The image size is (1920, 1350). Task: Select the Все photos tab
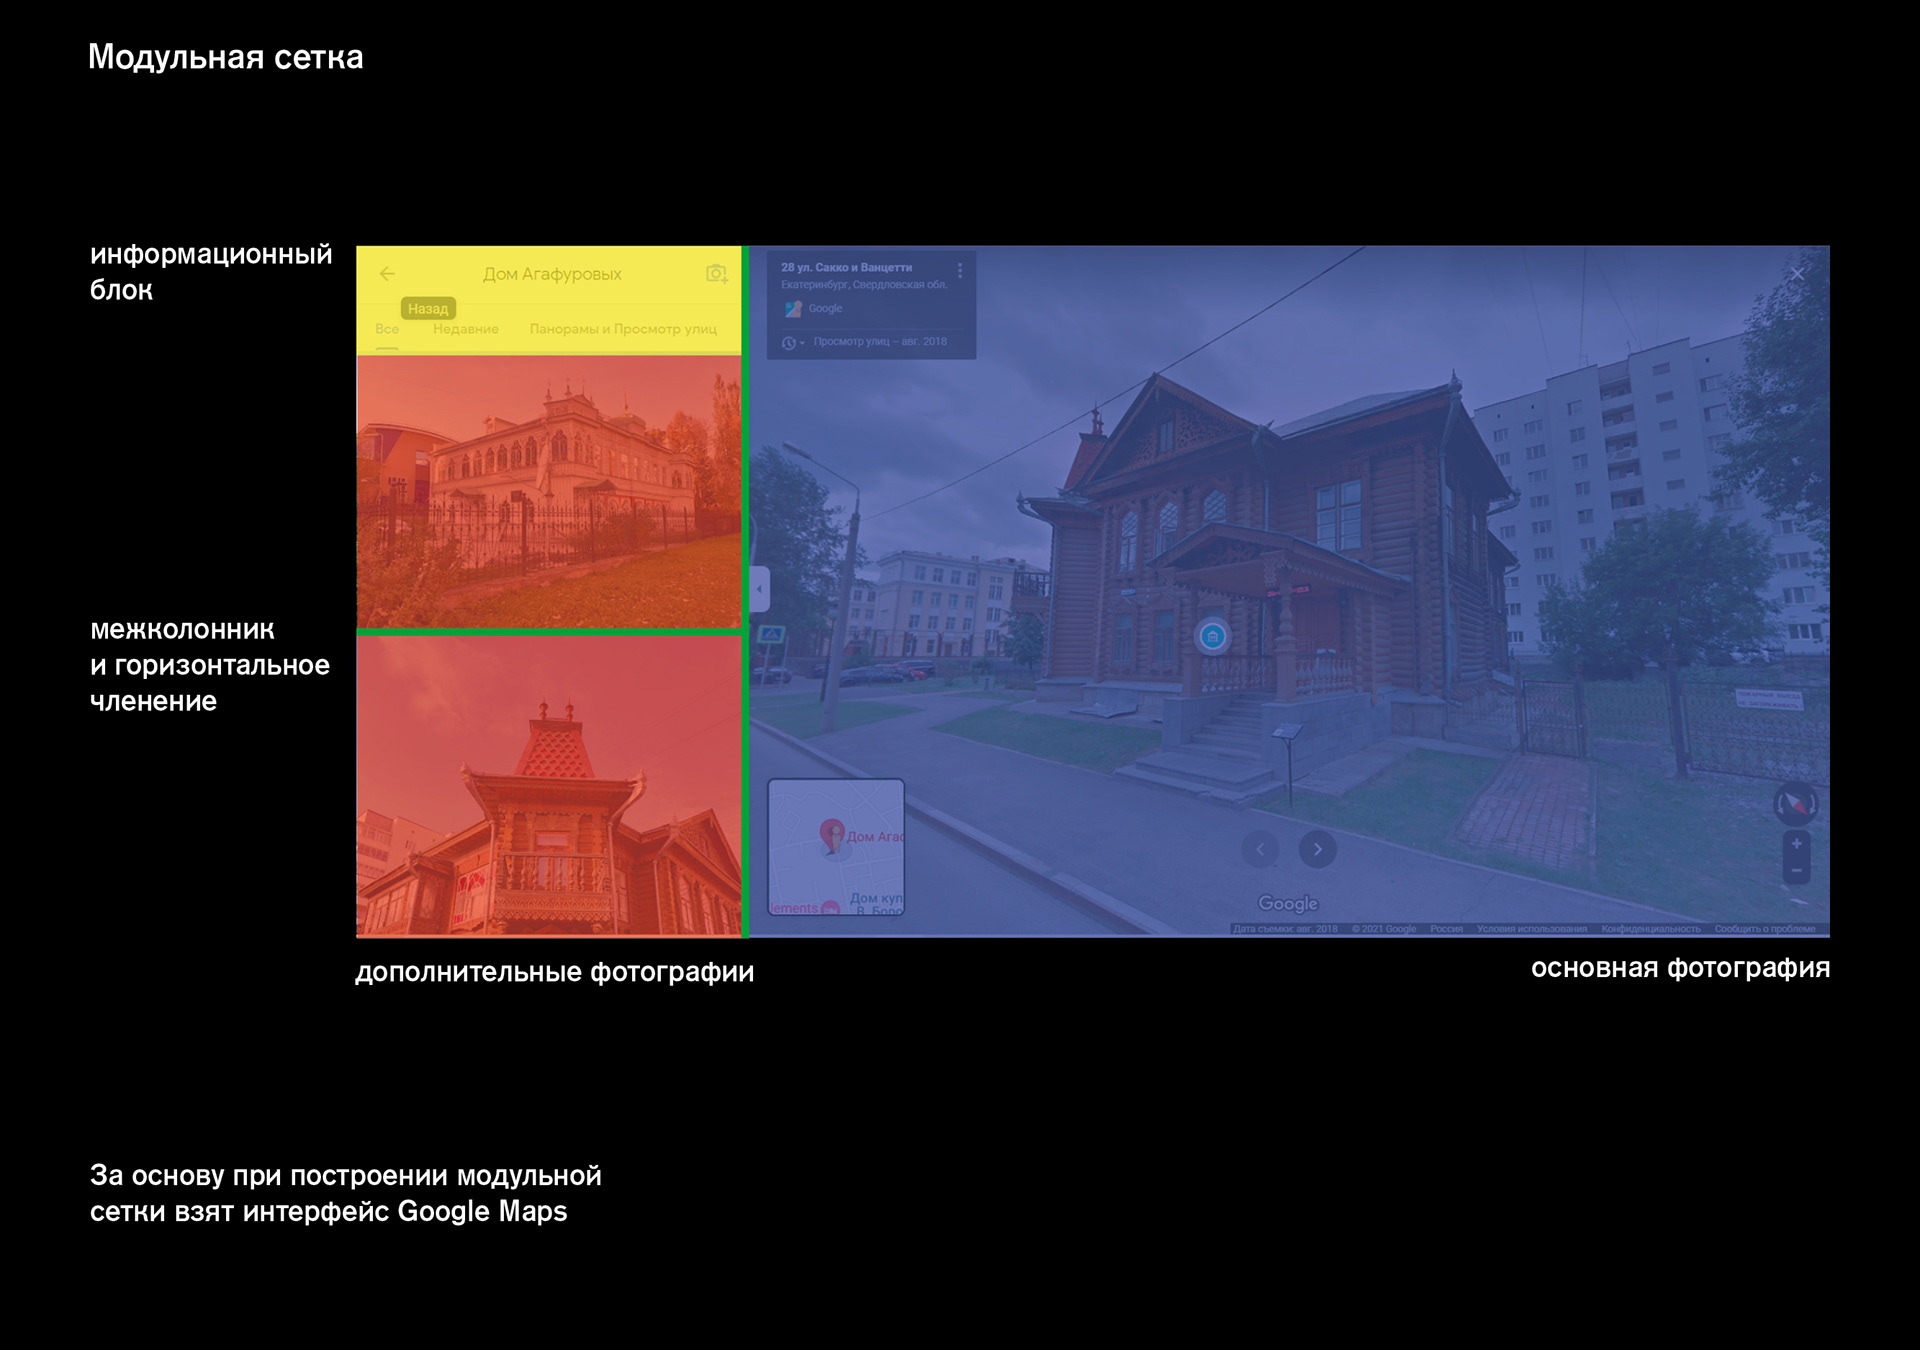pyautogui.click(x=387, y=329)
